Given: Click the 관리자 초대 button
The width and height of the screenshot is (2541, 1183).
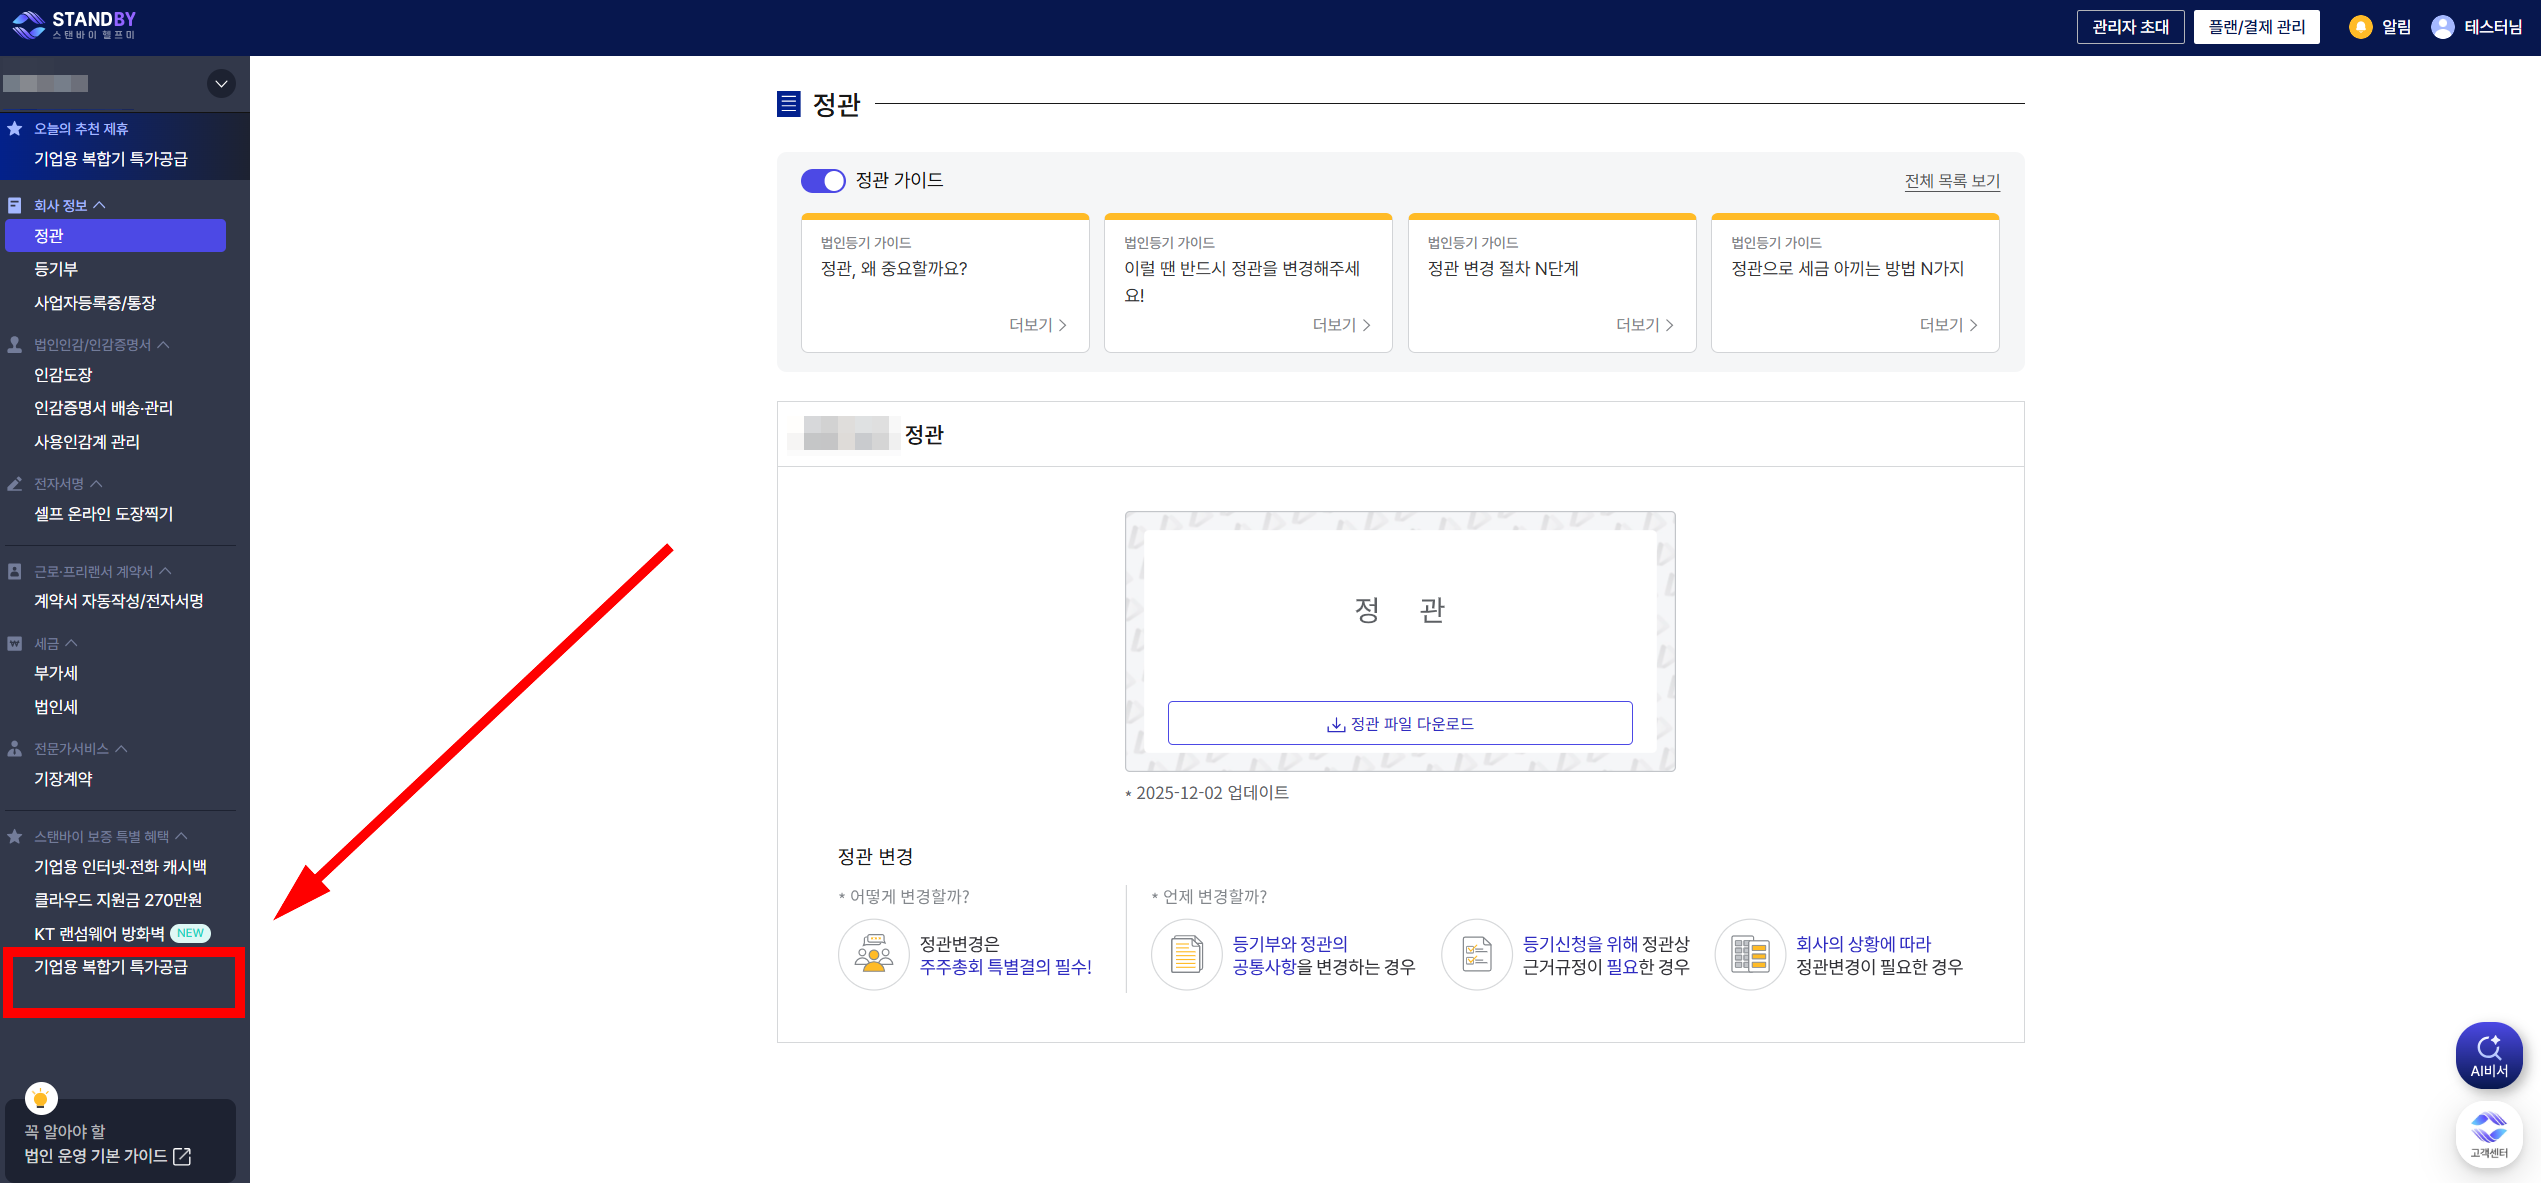Looking at the screenshot, I should tap(2131, 26).
